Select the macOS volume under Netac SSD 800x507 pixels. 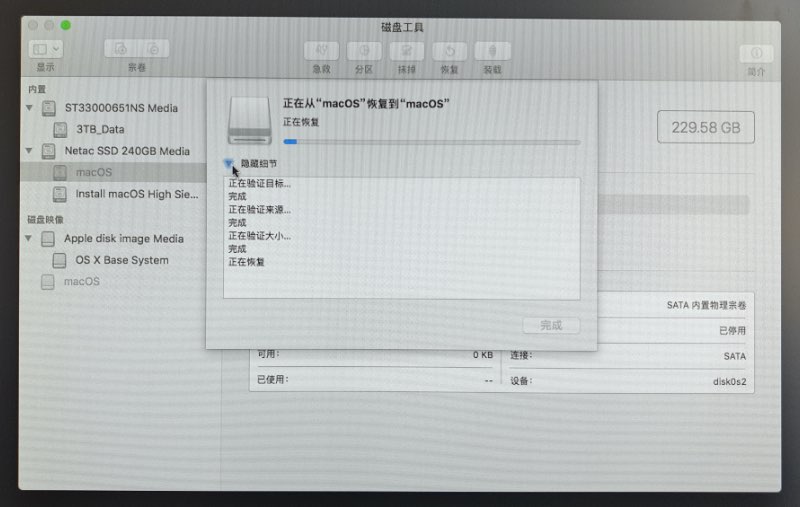[113, 172]
